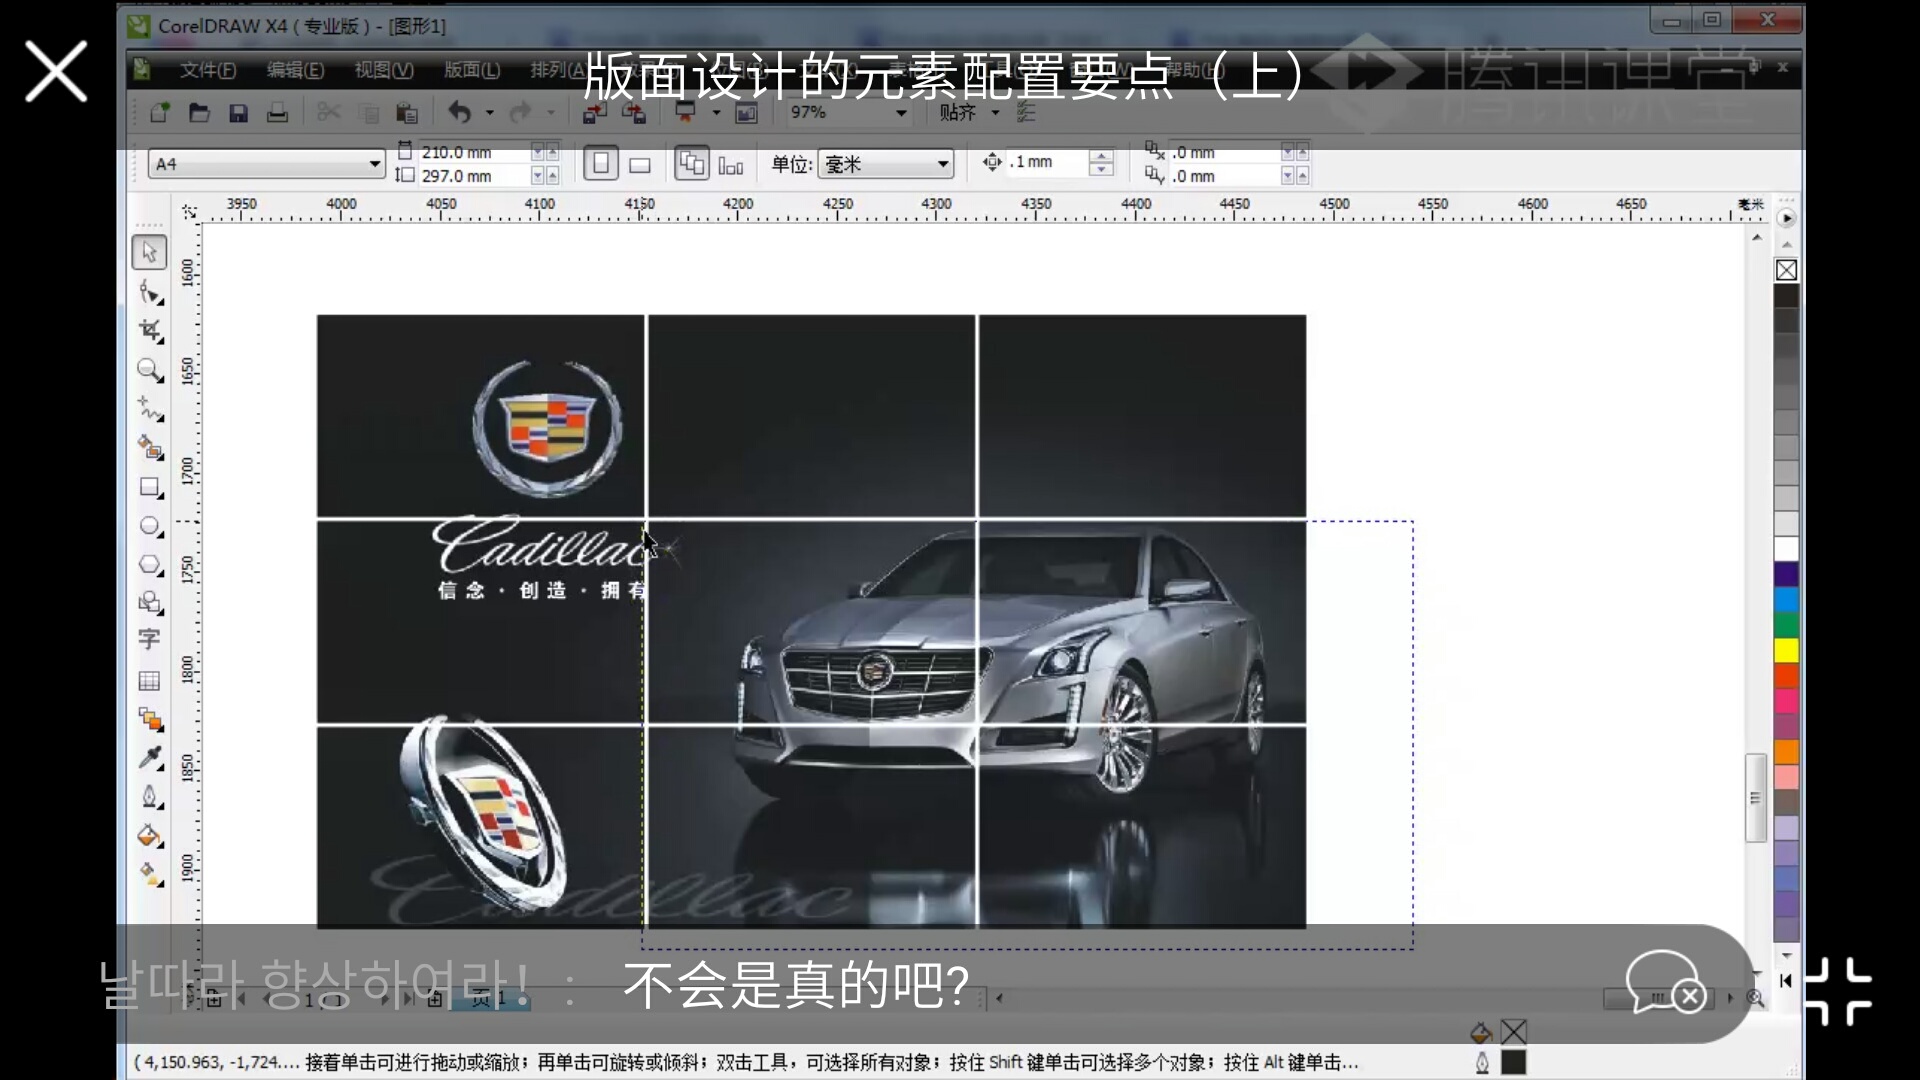Click the page width 210.0 mm field
Screen dimensions: 1920x1080
473,152
